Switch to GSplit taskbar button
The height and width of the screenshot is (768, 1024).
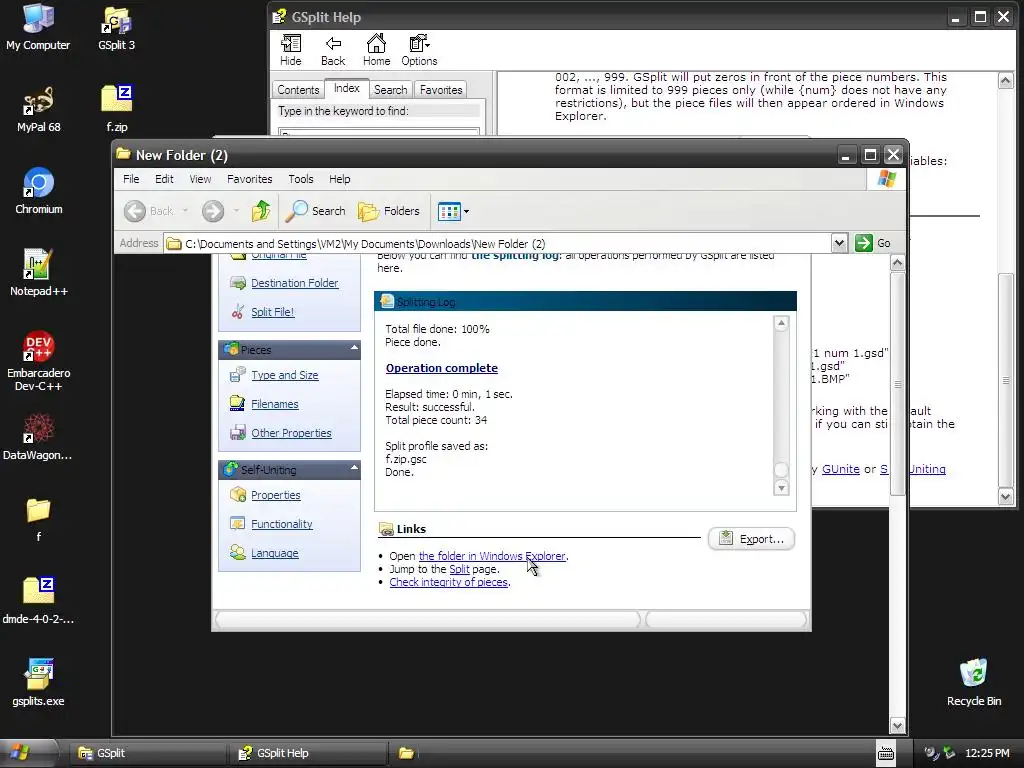pos(148,753)
